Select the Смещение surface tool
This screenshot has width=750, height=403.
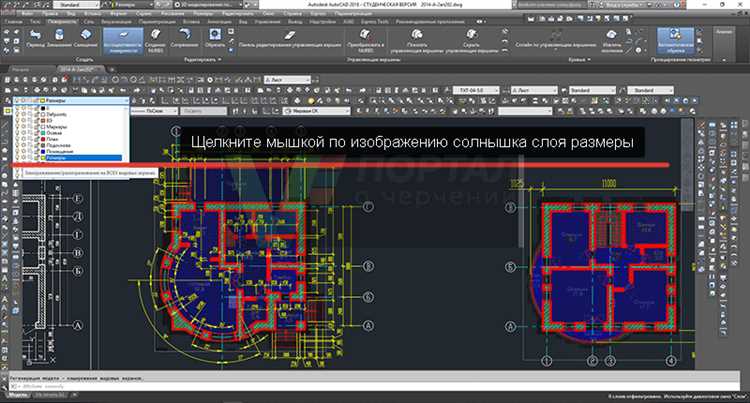pos(86,38)
